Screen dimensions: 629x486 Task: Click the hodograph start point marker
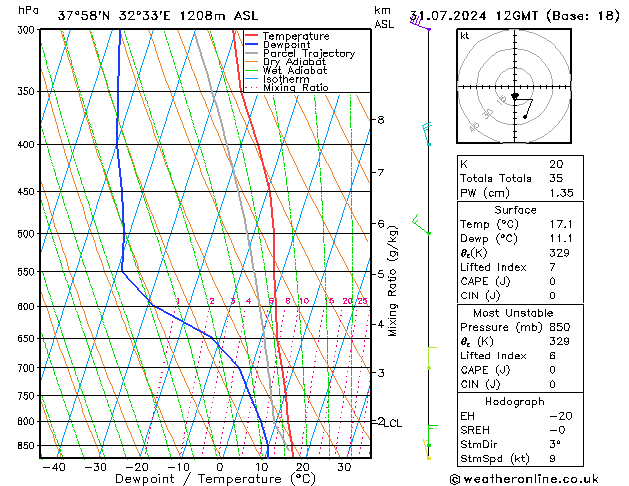coord(515,96)
